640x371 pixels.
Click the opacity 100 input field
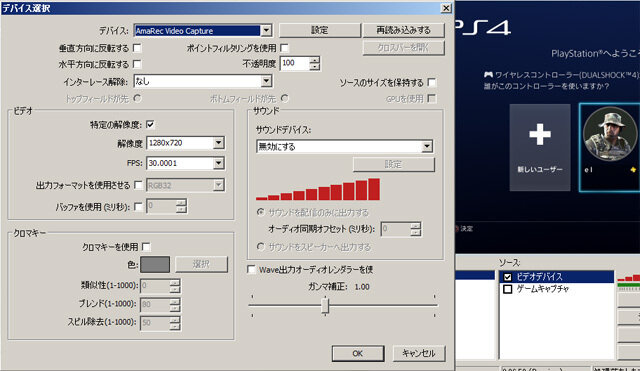tap(295, 63)
